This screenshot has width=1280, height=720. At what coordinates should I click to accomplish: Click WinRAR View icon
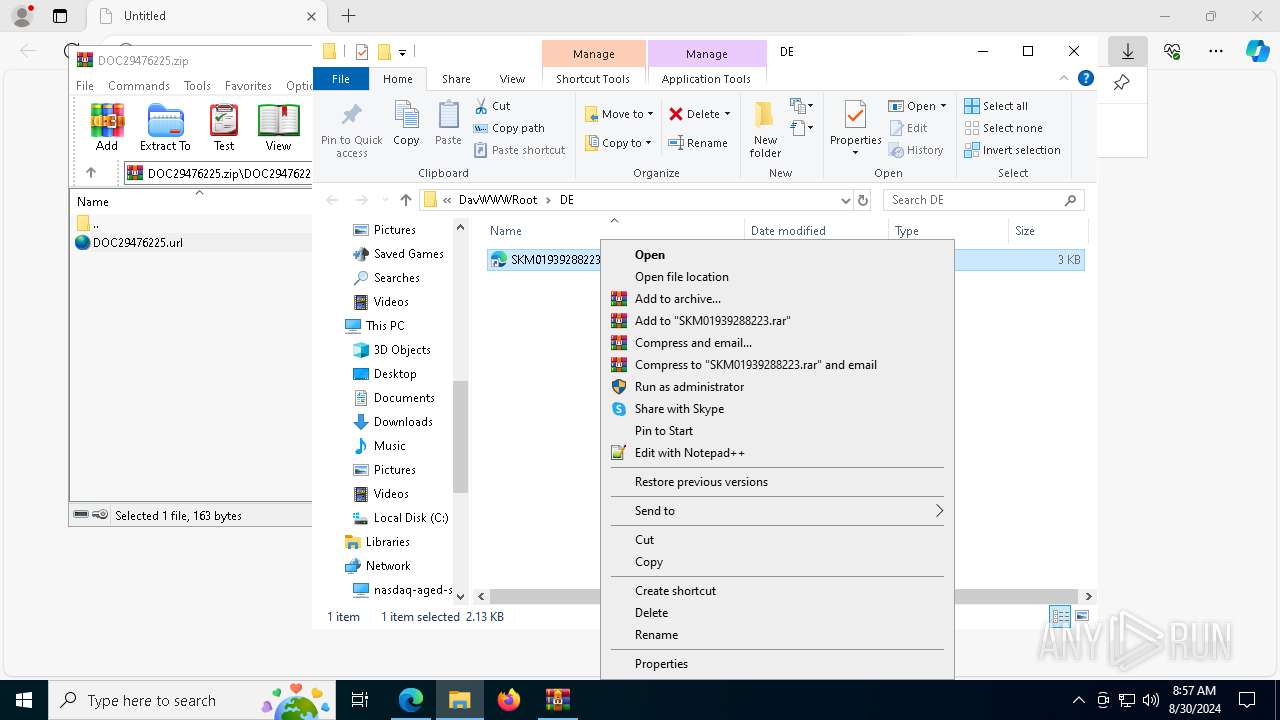pyautogui.click(x=278, y=127)
